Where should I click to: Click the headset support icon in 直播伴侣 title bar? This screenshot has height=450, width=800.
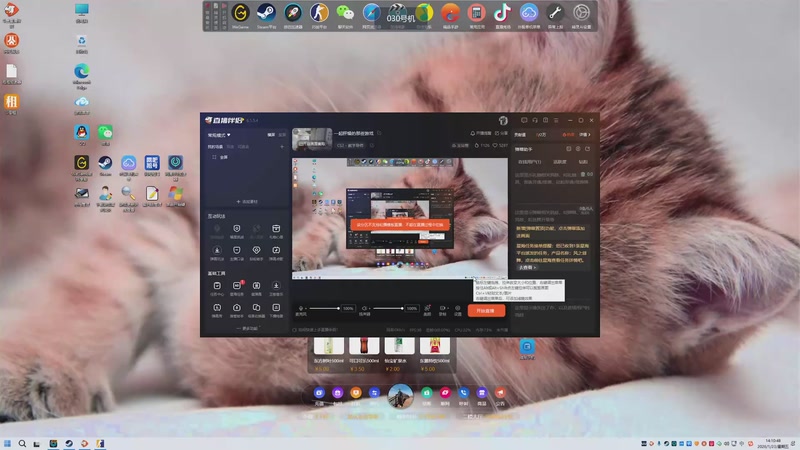pyautogui.click(x=535, y=120)
